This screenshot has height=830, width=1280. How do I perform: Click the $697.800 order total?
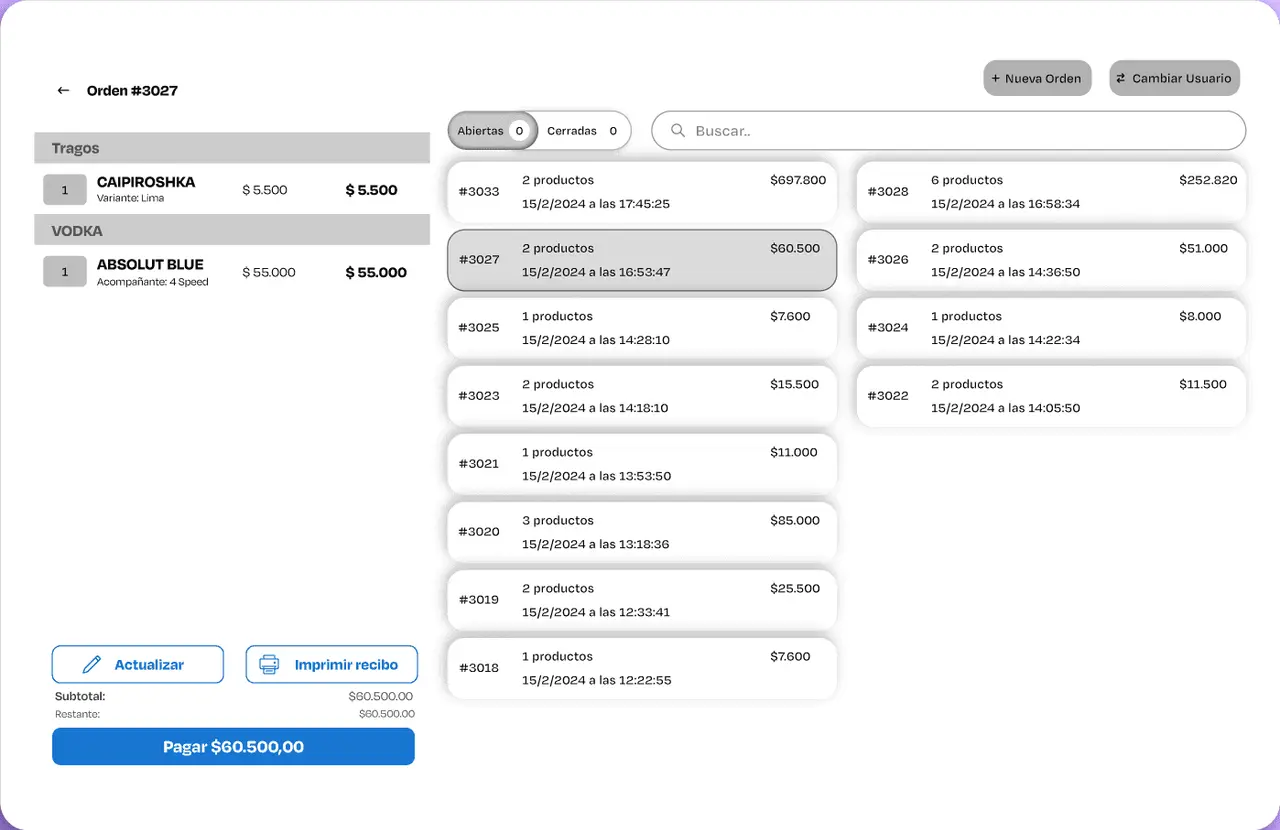click(798, 180)
